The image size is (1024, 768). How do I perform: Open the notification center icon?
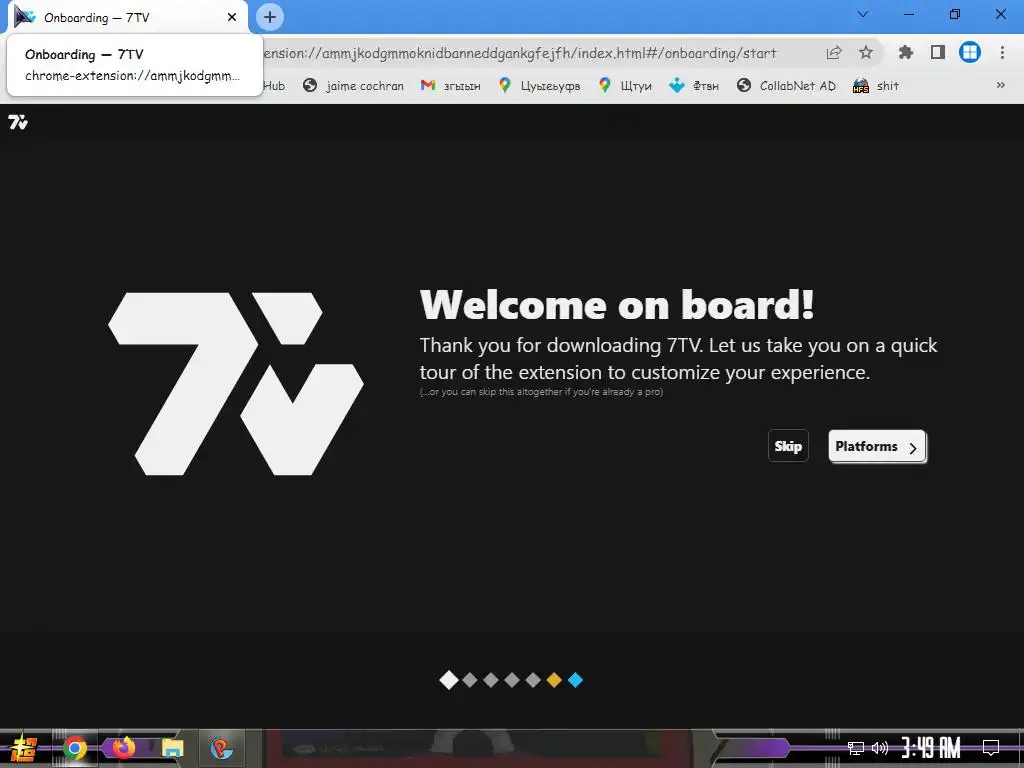click(x=991, y=747)
